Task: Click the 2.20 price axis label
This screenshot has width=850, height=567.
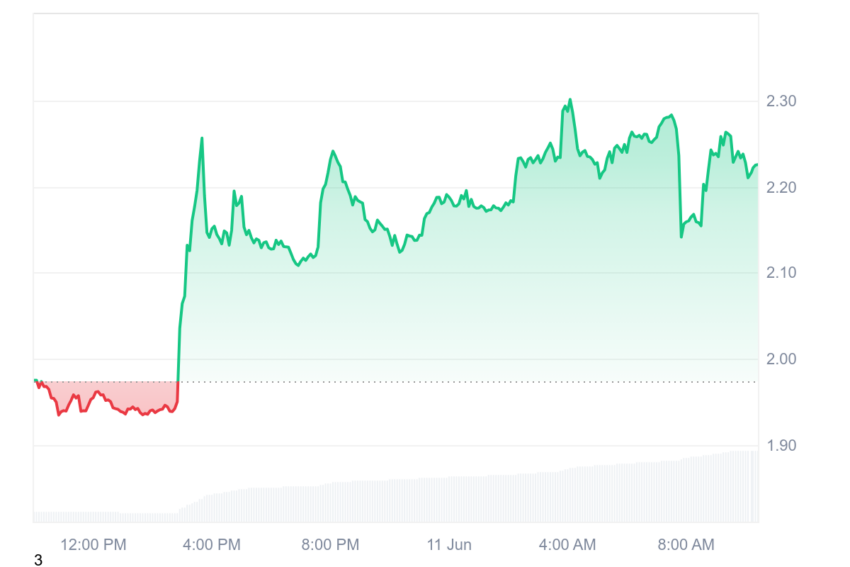Action: click(781, 188)
